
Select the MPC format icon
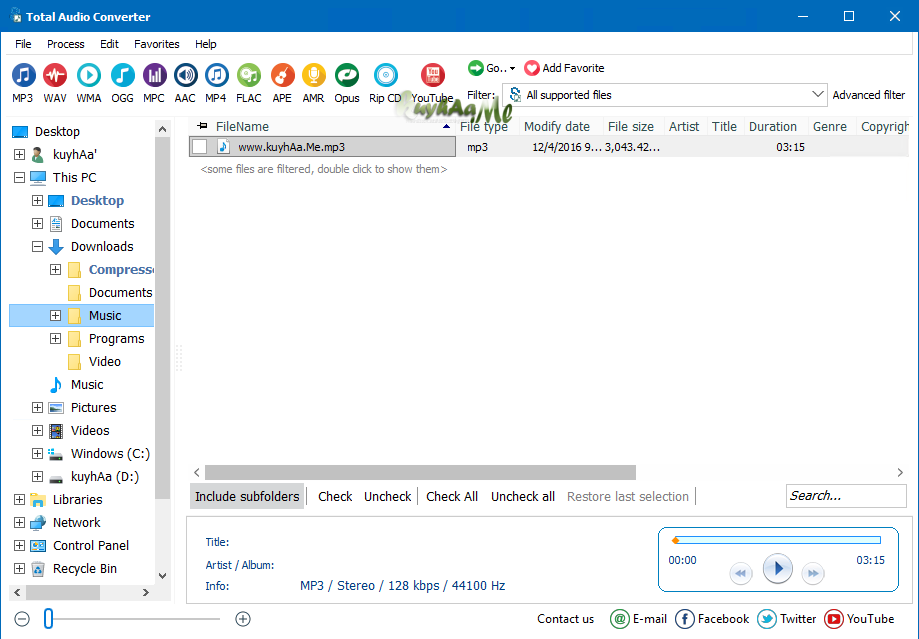[154, 76]
